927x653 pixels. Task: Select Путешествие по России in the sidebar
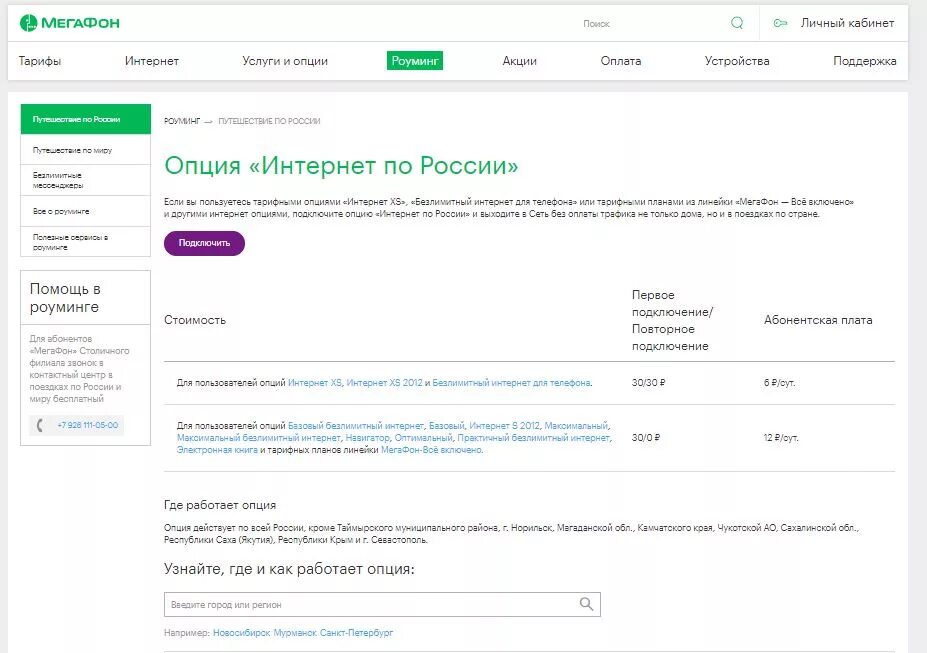point(86,119)
